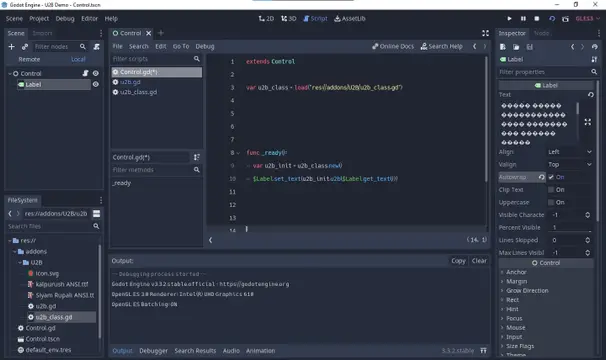Image resolution: width=606 pixels, height=360 pixels.
Task: Fold the _ready function at line 8
Action: 238,153
